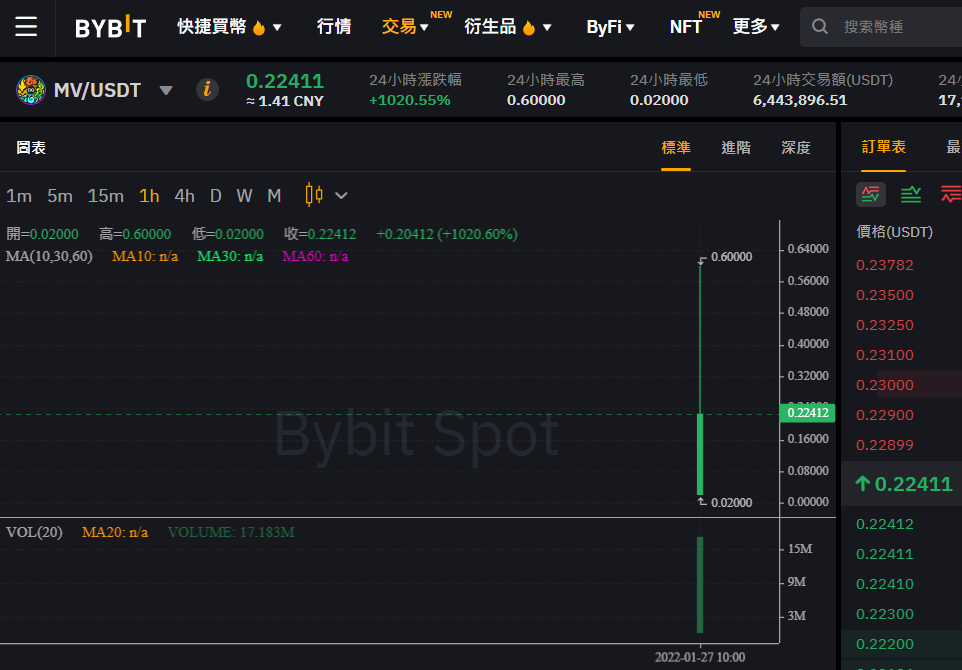Click MA(10,30,60) indicator label
The width and height of the screenshot is (962, 670).
click(x=49, y=256)
